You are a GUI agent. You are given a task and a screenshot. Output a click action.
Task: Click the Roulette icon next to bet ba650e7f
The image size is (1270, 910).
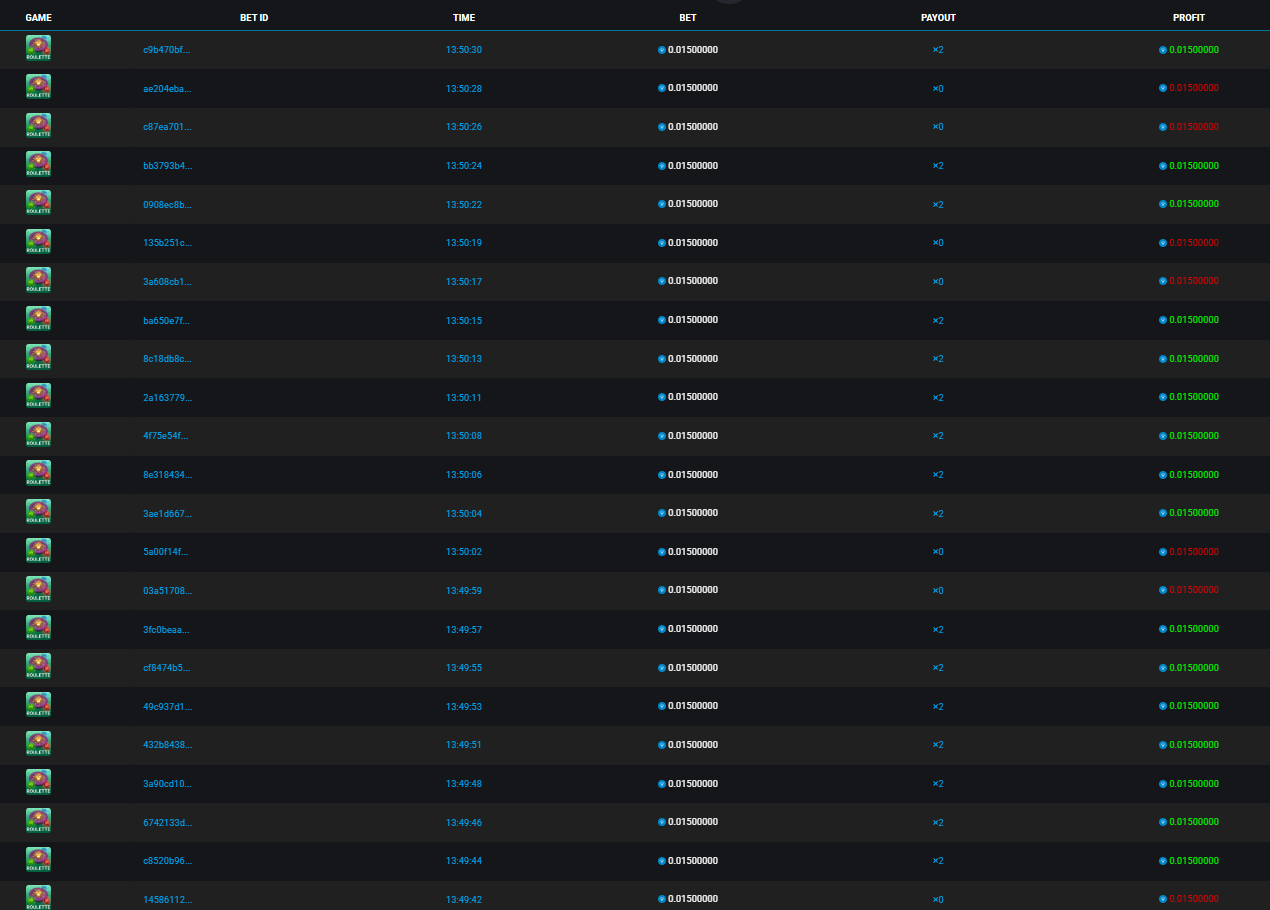coord(38,320)
